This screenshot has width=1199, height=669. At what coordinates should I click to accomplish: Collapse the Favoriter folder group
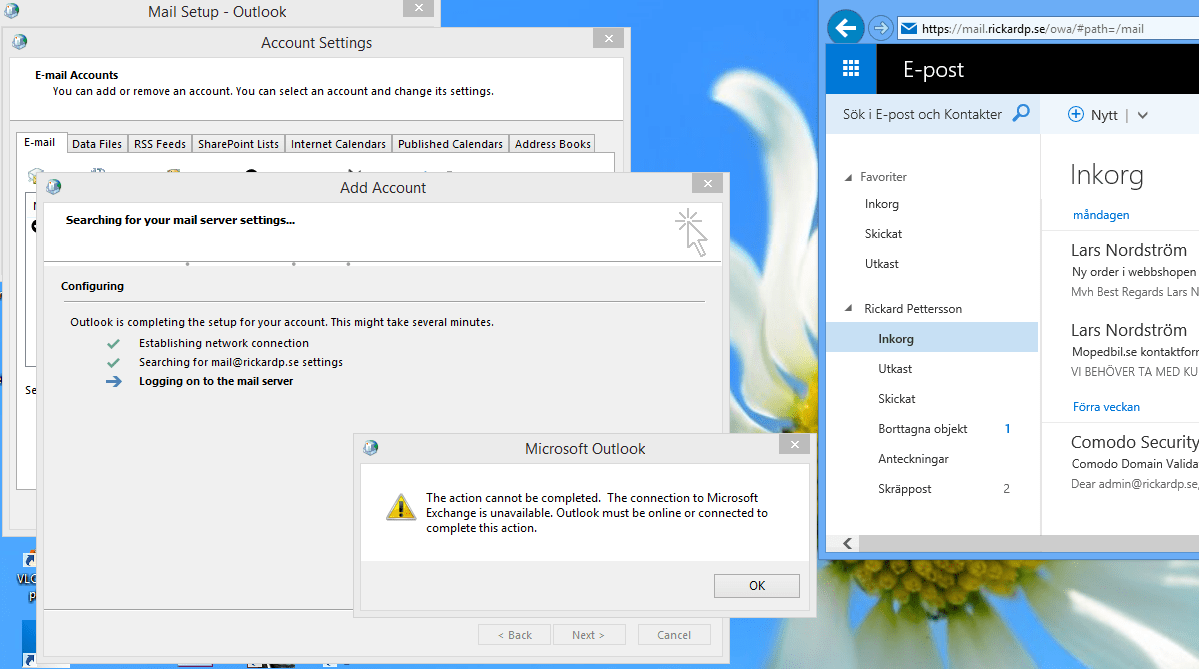(x=848, y=177)
